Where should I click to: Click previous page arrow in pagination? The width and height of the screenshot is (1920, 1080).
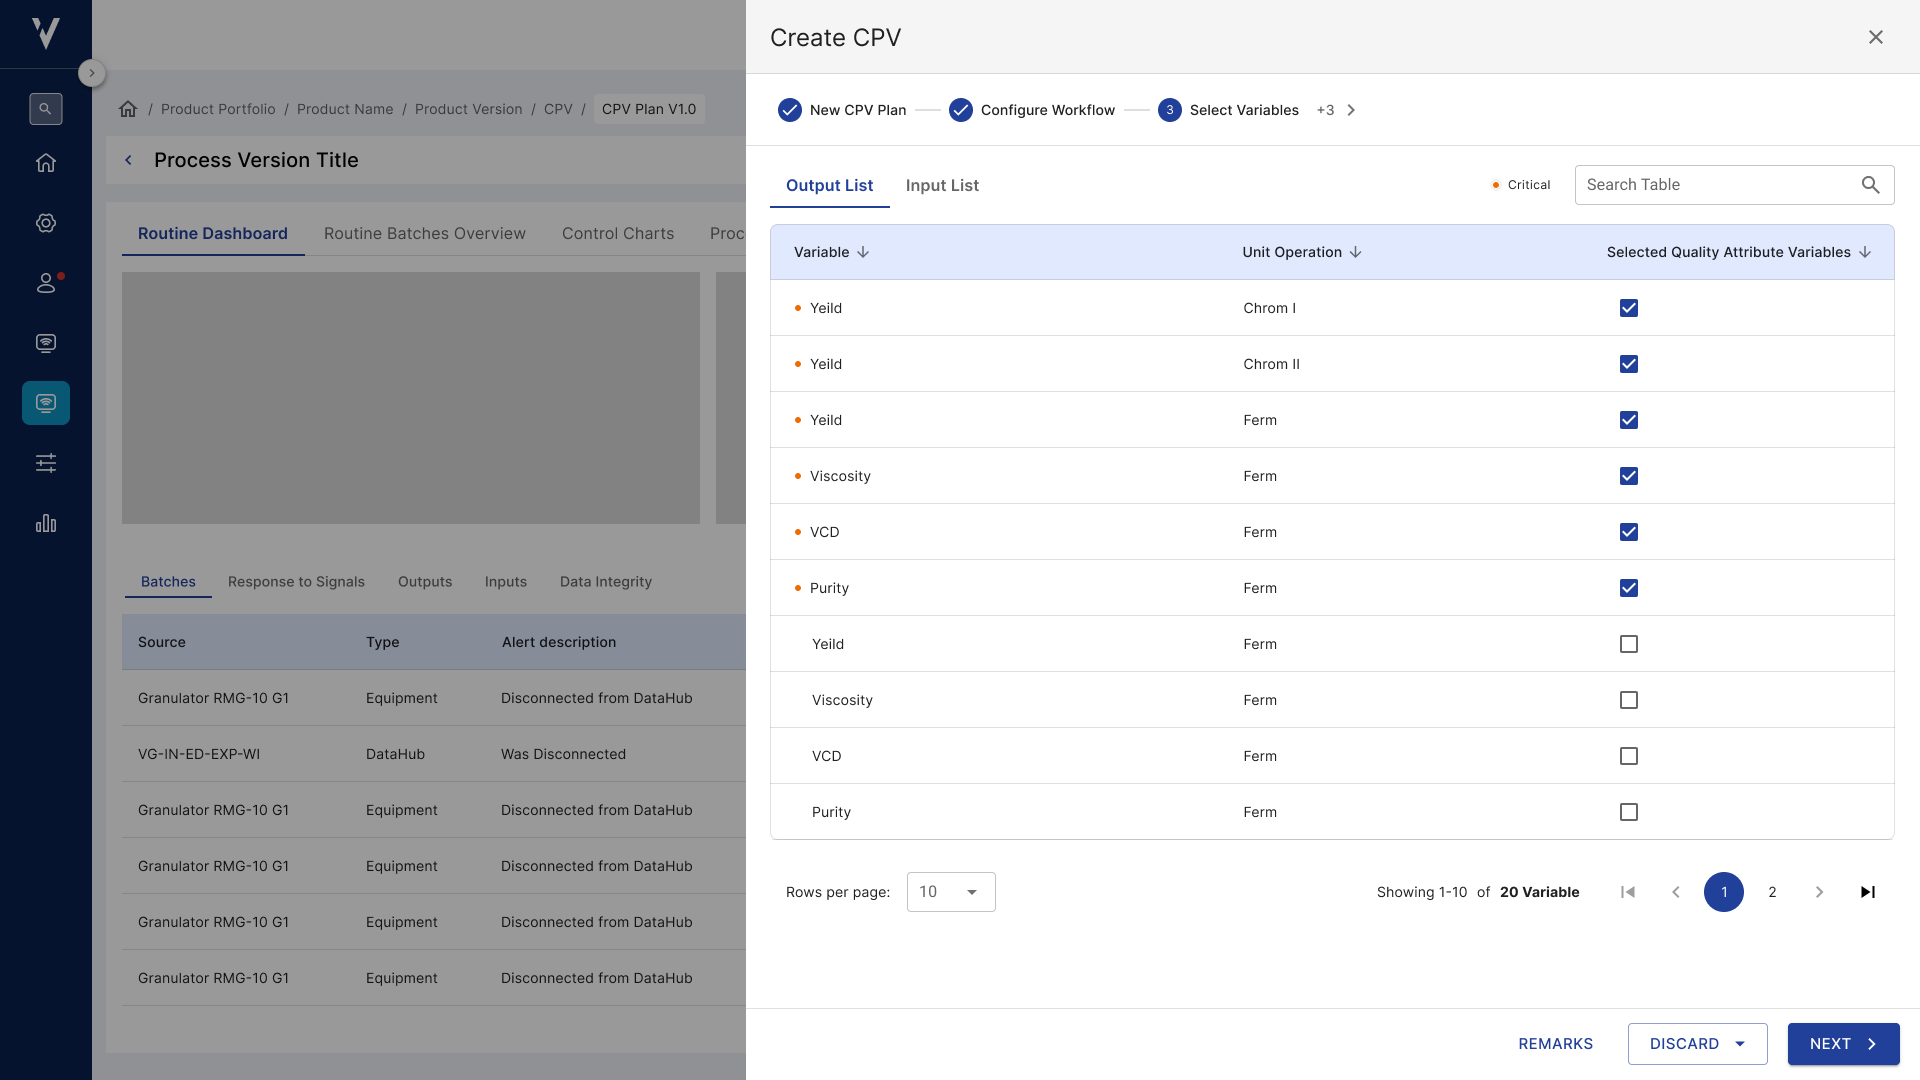click(1676, 892)
